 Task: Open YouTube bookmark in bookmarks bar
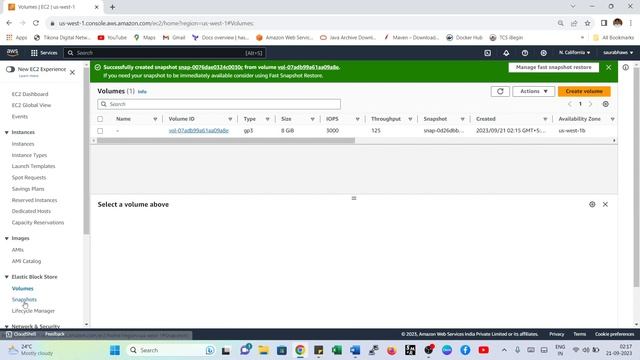tap(112, 38)
